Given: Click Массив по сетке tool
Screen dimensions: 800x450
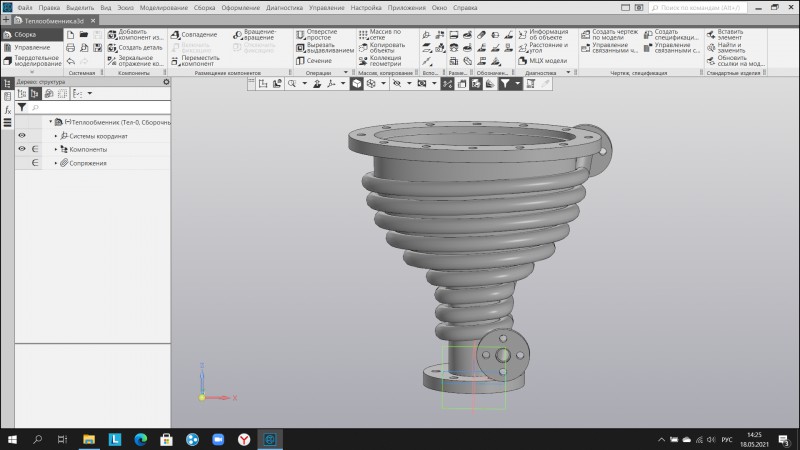Looking at the screenshot, I should pos(380,35).
